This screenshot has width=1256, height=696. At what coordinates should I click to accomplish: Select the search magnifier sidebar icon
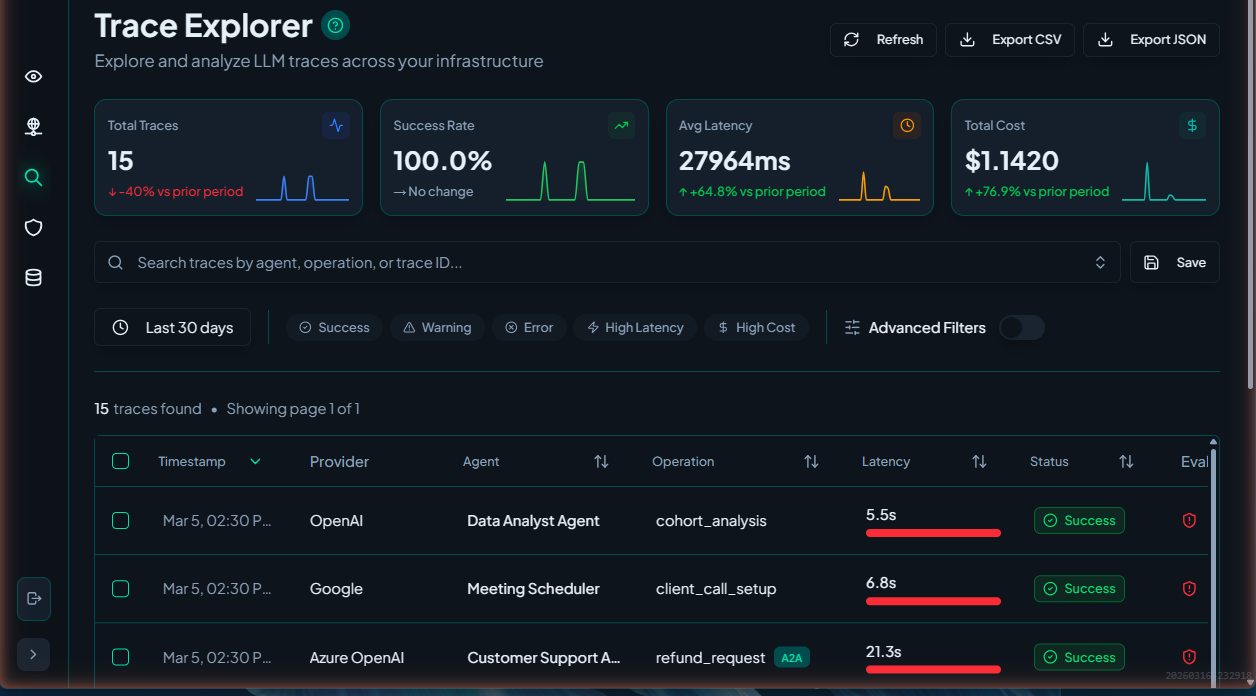coord(33,178)
